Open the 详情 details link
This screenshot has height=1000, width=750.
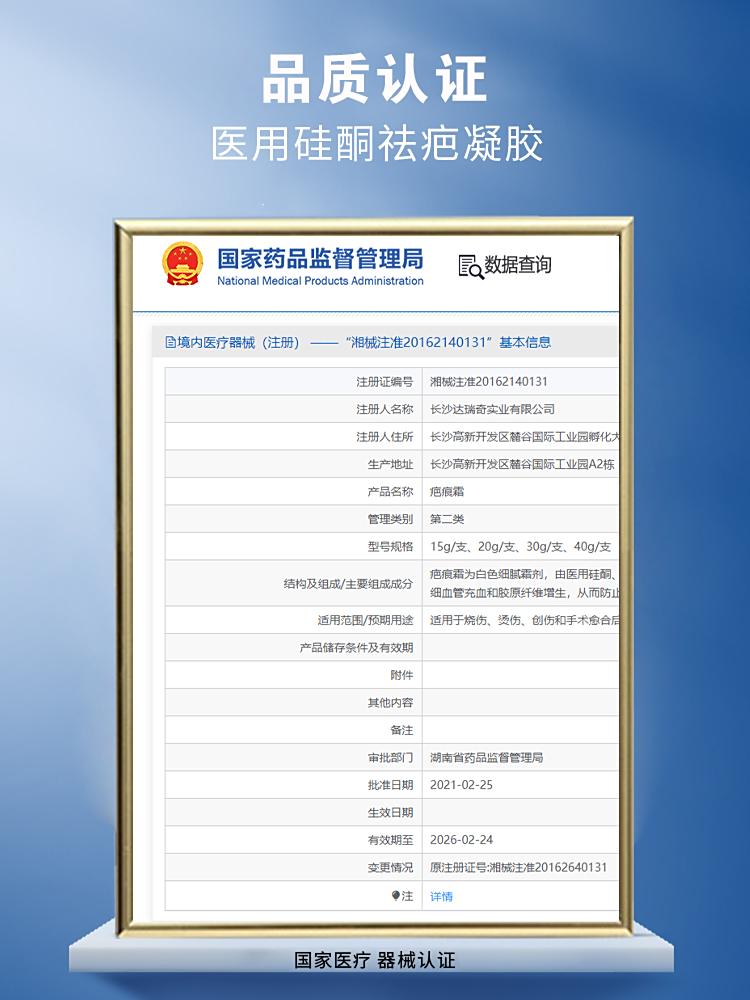tap(441, 897)
